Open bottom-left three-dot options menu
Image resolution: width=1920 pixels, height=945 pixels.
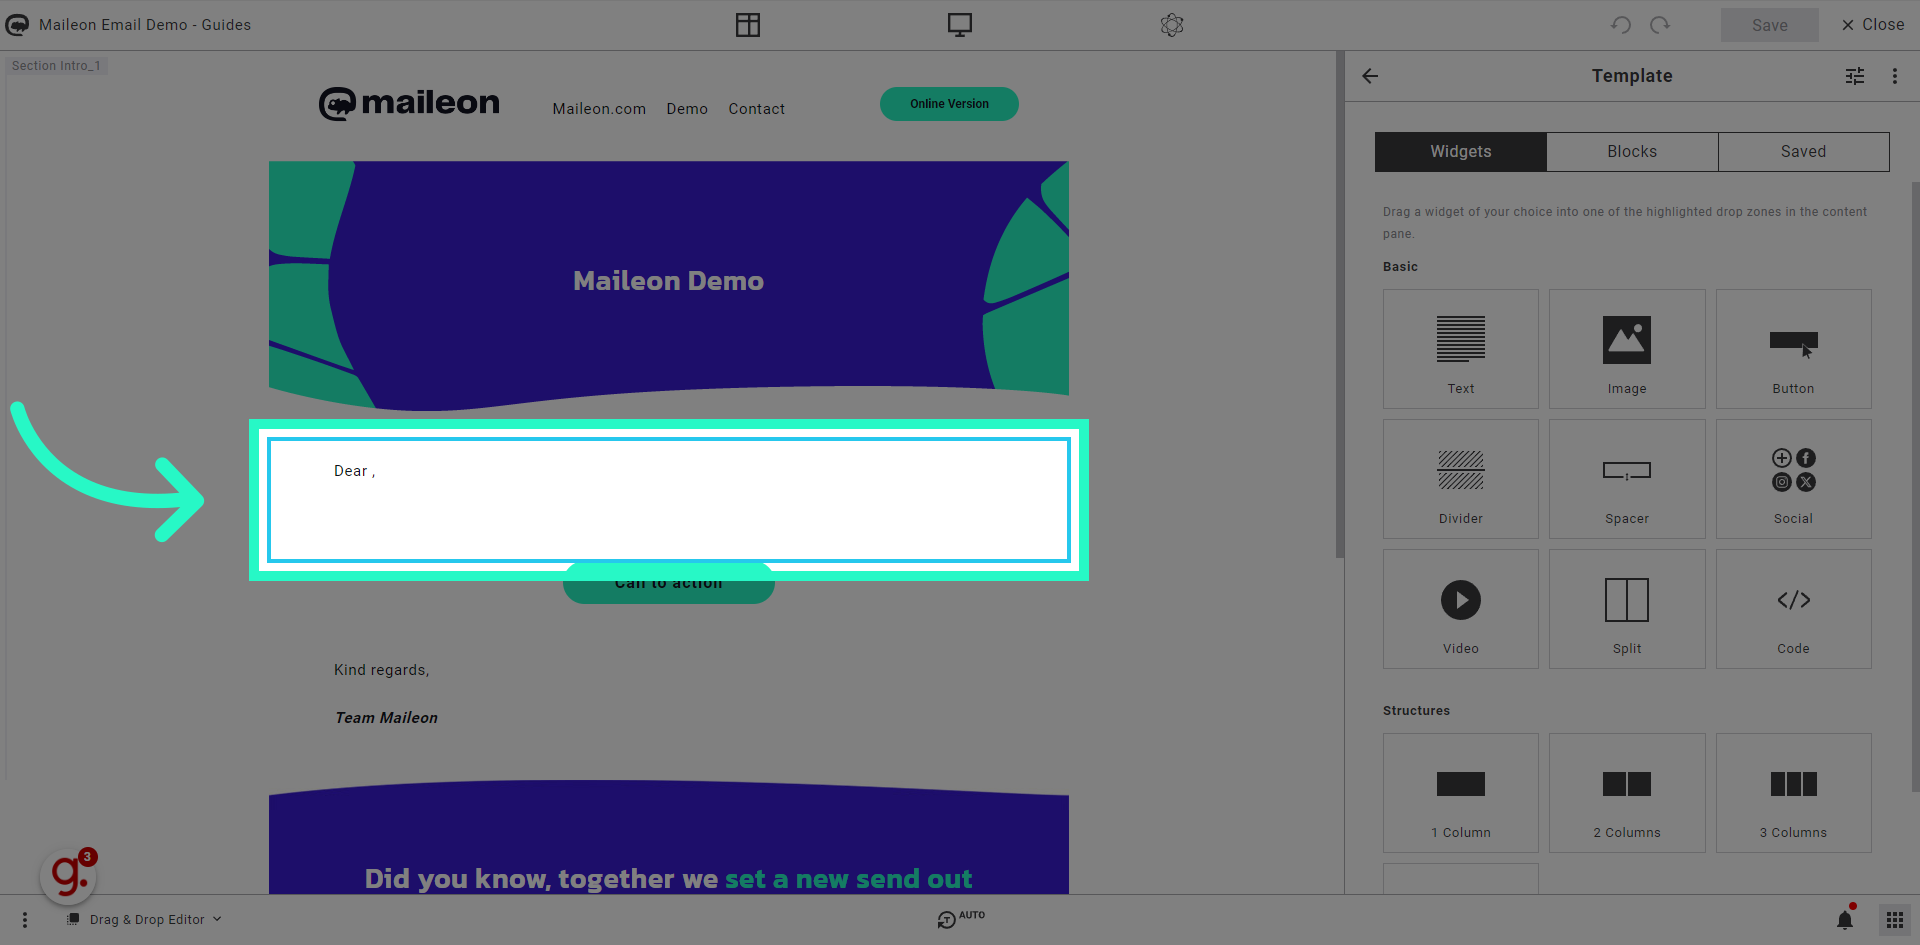point(25,920)
